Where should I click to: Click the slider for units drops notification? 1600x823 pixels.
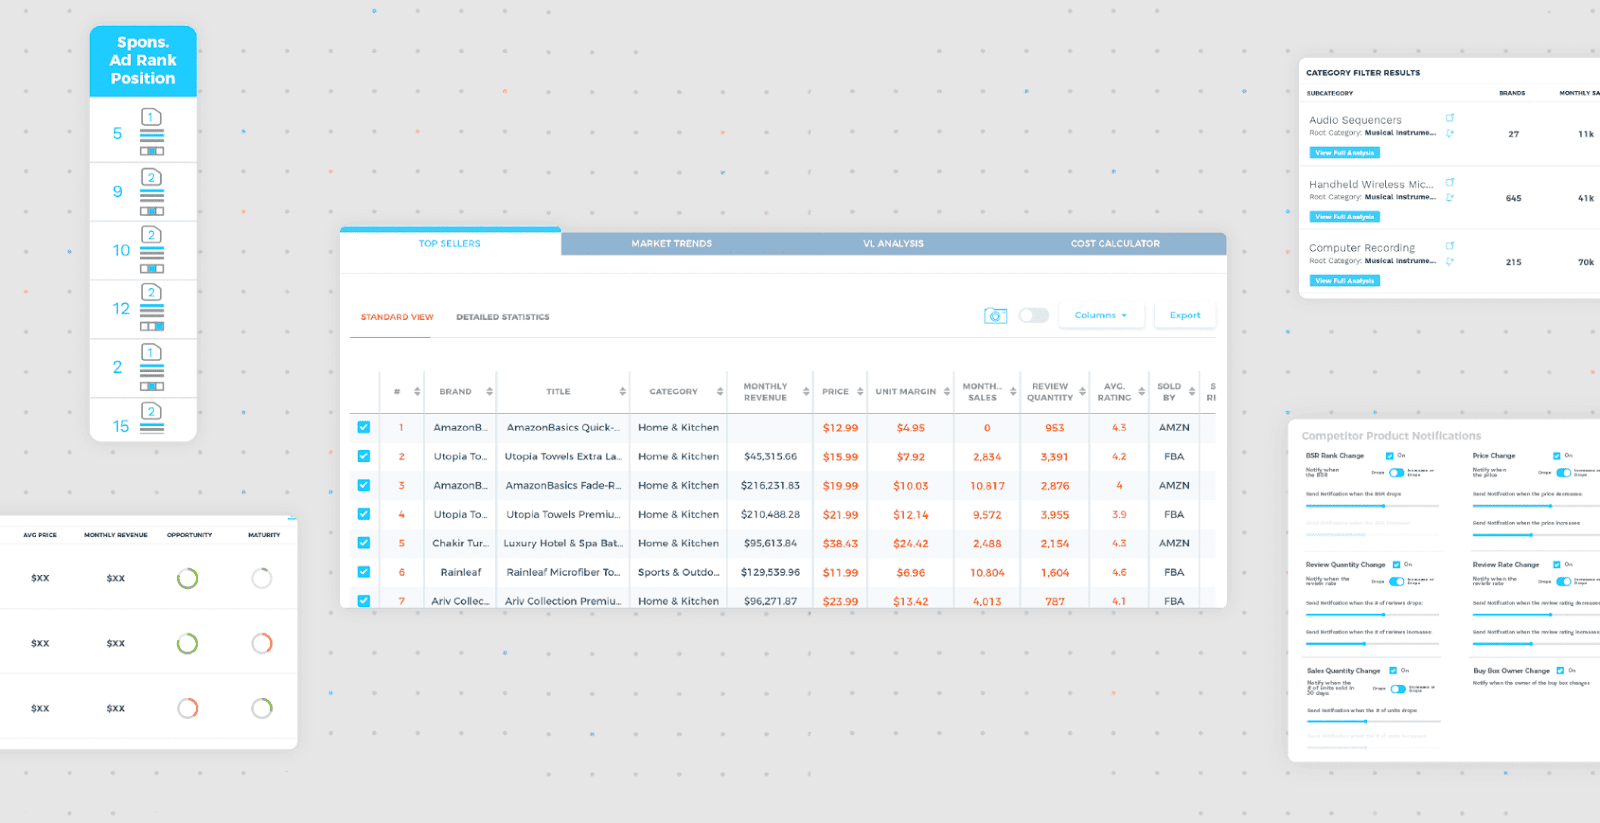click(x=1374, y=721)
